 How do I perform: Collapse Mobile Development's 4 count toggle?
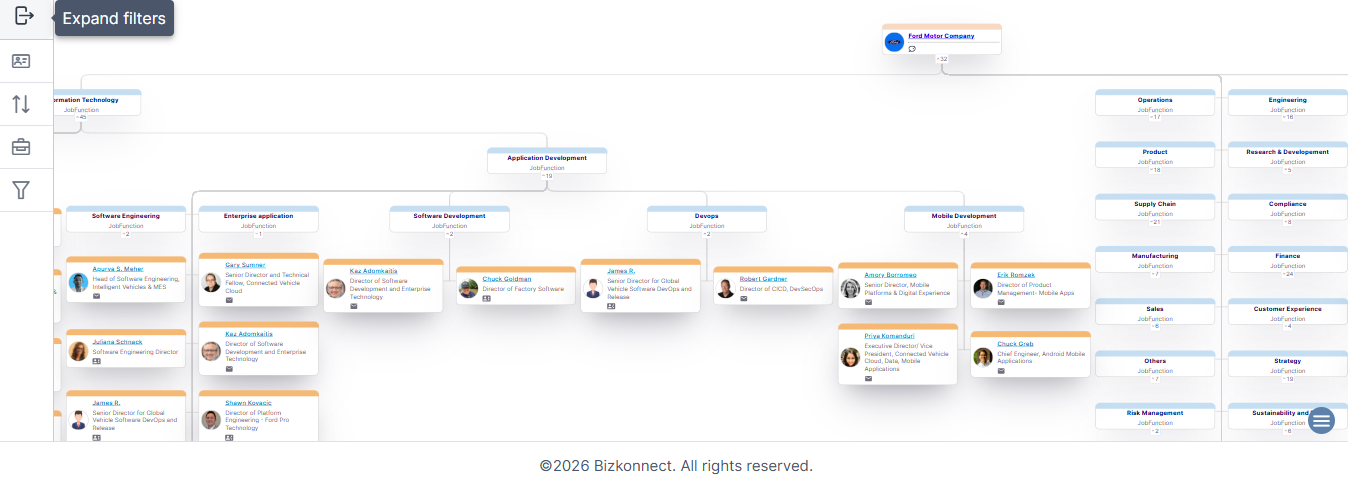pos(964,234)
